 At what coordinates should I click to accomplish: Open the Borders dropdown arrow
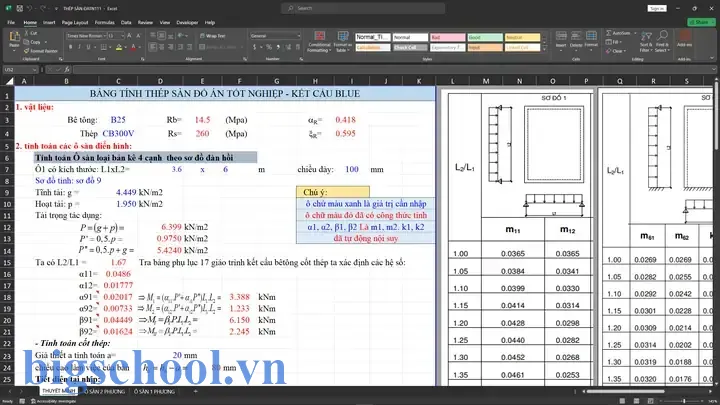tap(110, 47)
